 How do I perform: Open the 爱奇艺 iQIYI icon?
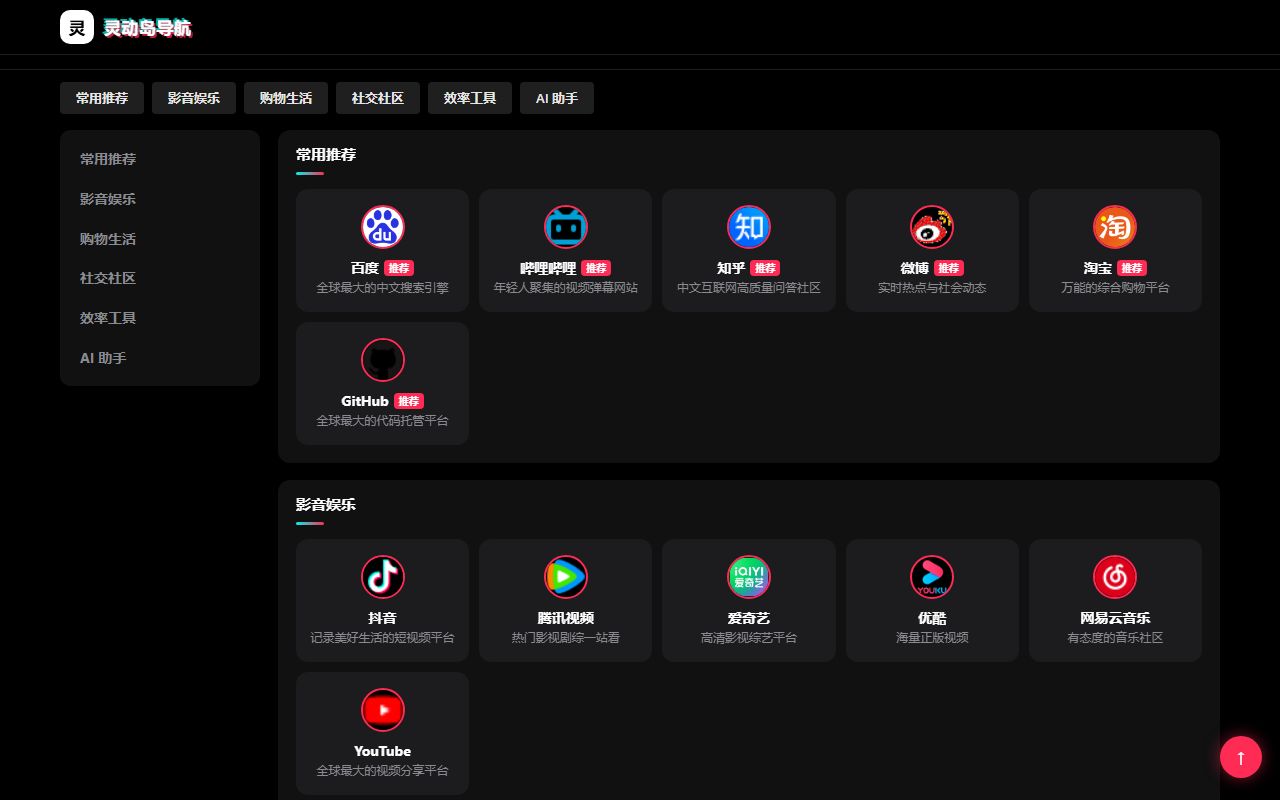(x=749, y=577)
